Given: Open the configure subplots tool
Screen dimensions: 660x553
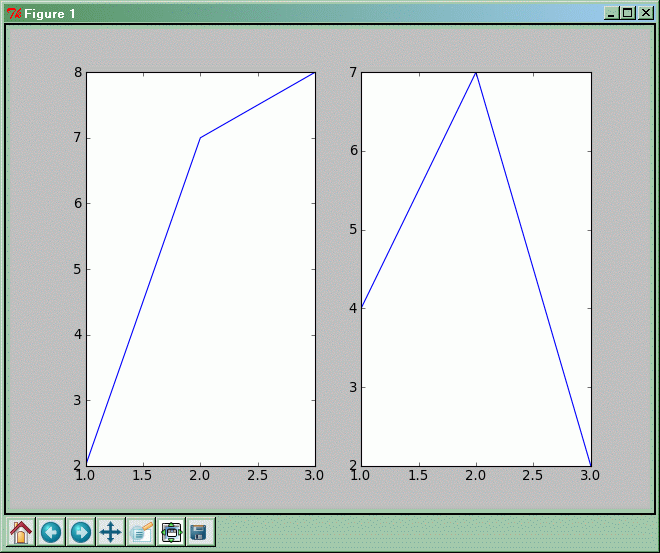Looking at the screenshot, I should [171, 532].
